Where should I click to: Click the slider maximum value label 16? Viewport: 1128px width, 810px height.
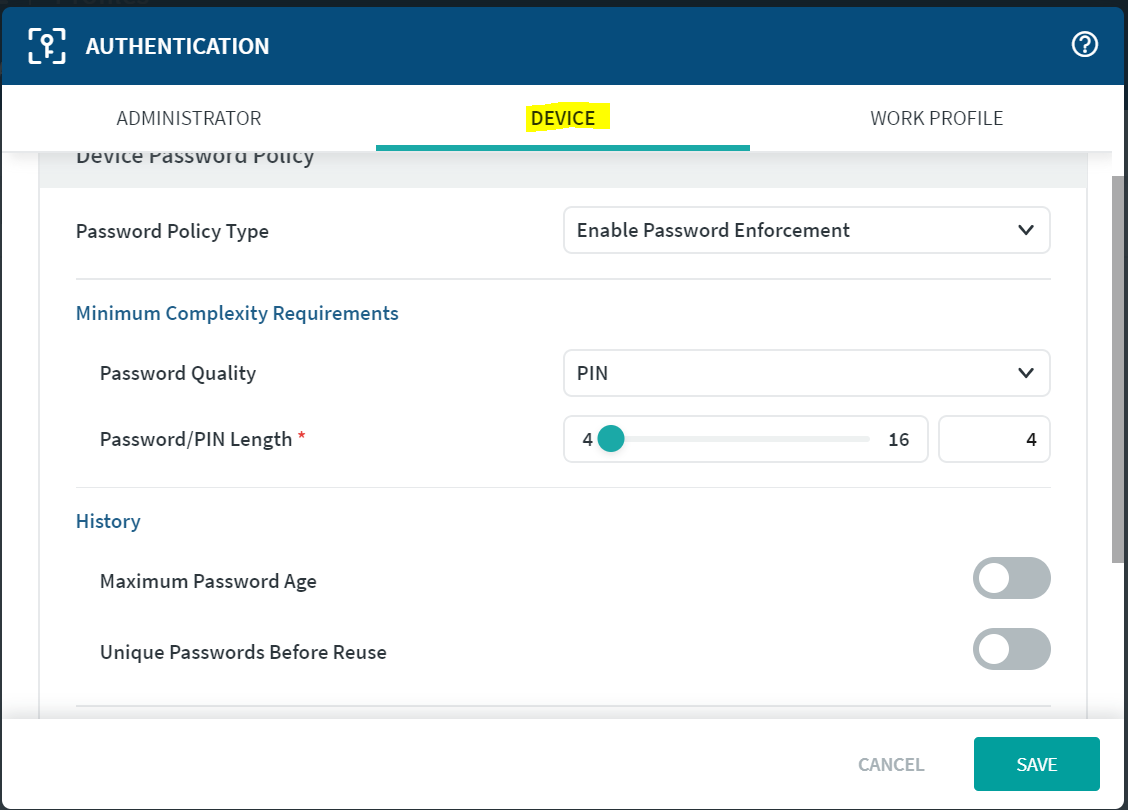tap(898, 439)
